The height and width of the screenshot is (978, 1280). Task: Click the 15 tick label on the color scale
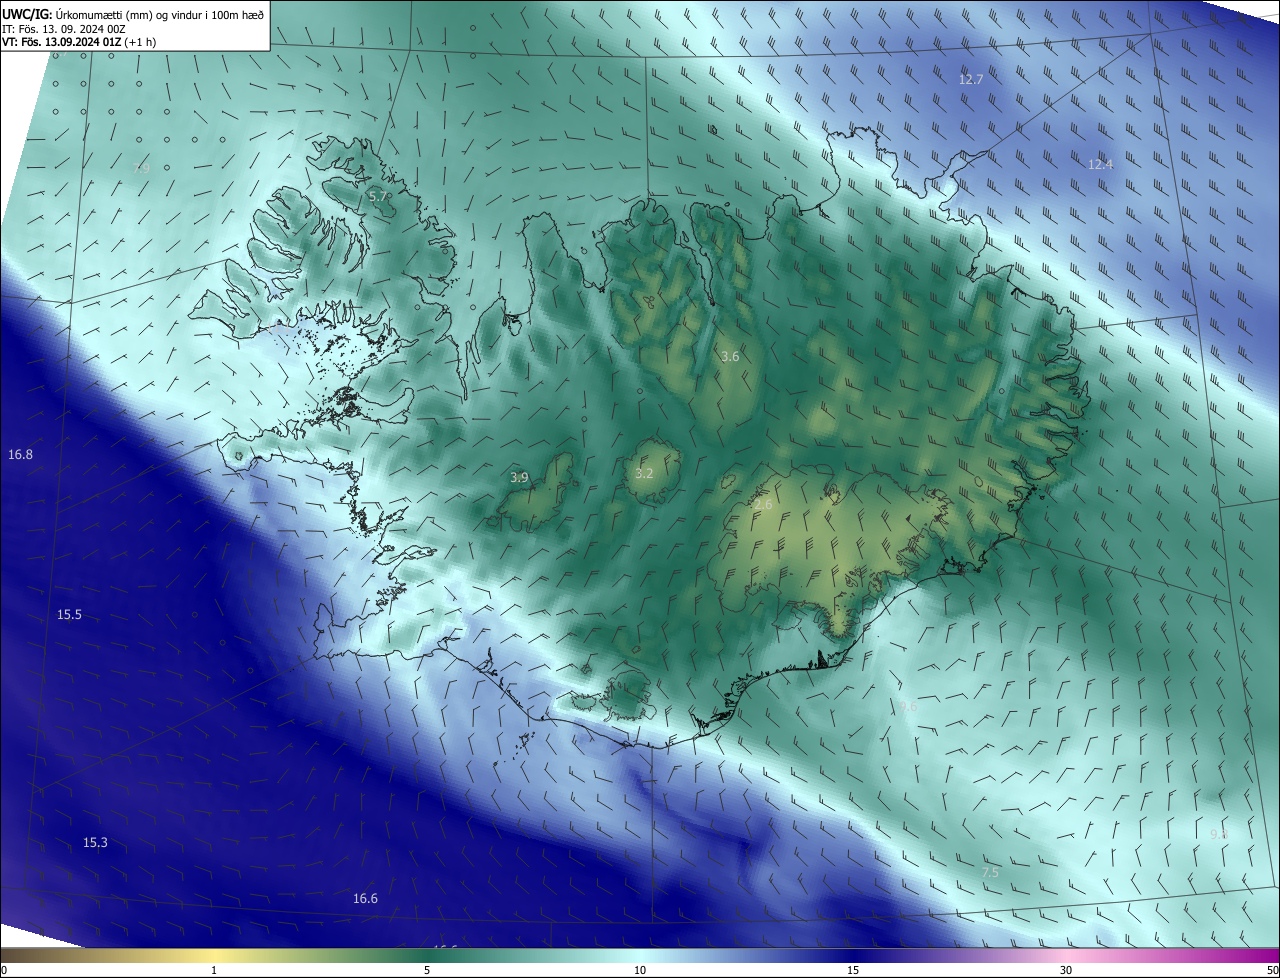853,970
